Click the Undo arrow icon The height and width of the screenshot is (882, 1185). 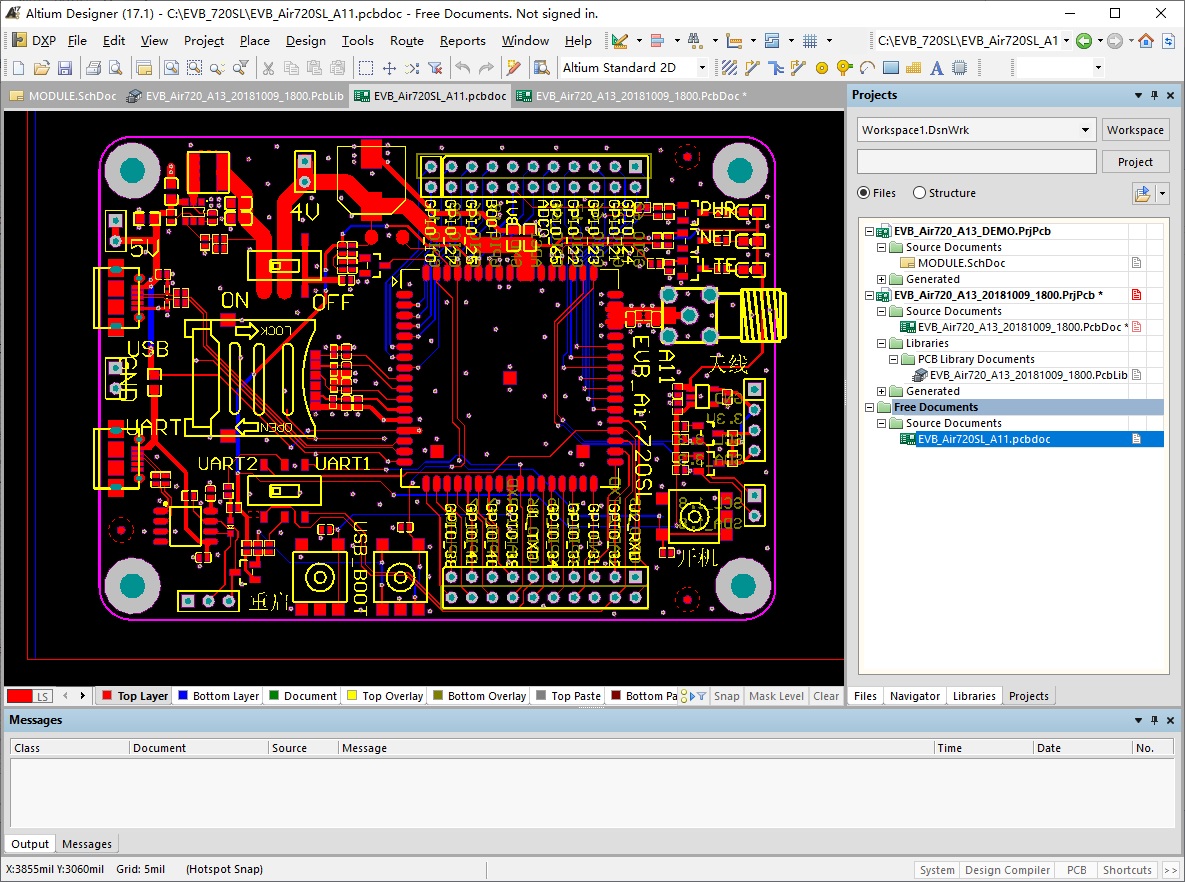(x=463, y=68)
